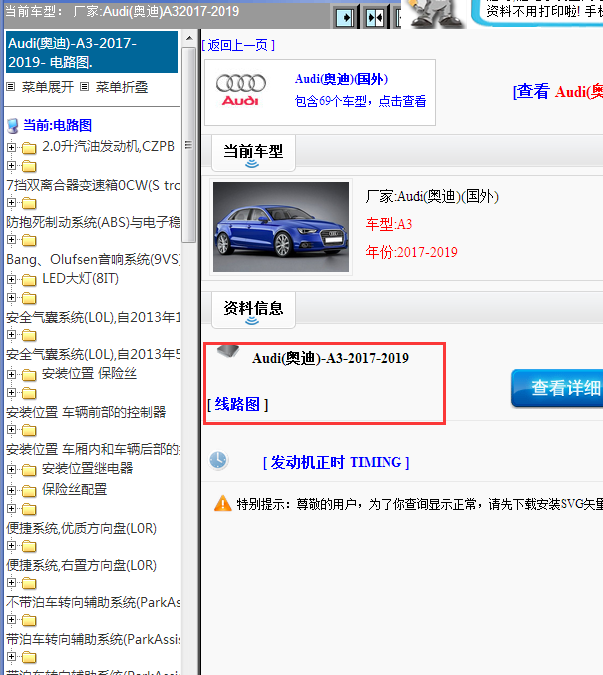Click the sidebar vertical scrollbar thumb

(189, 145)
